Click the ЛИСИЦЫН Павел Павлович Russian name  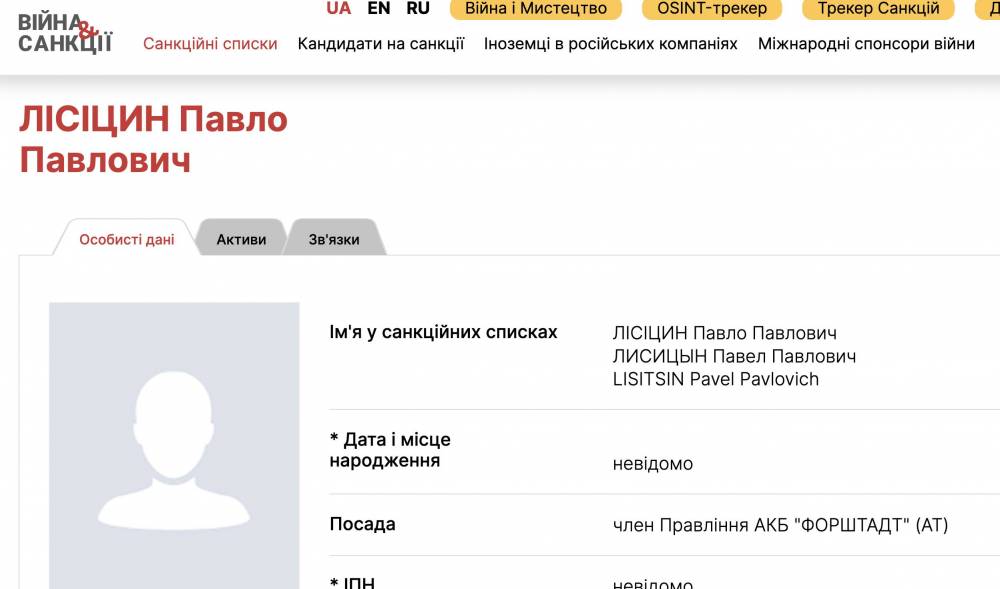click(734, 356)
